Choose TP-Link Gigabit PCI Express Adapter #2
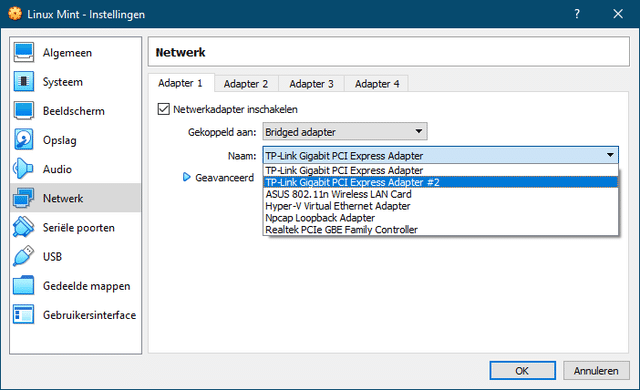Image resolution: width=640 pixels, height=390 pixels. (440, 182)
